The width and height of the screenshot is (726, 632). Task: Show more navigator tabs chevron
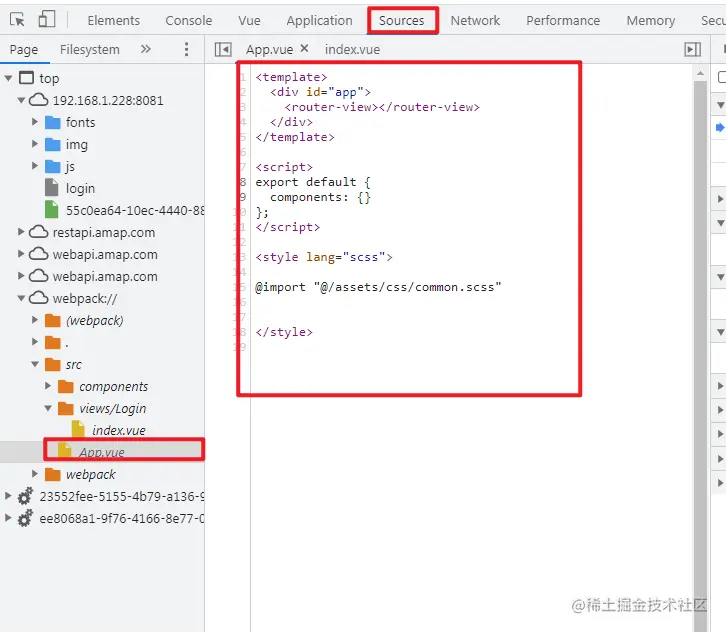click(146, 49)
